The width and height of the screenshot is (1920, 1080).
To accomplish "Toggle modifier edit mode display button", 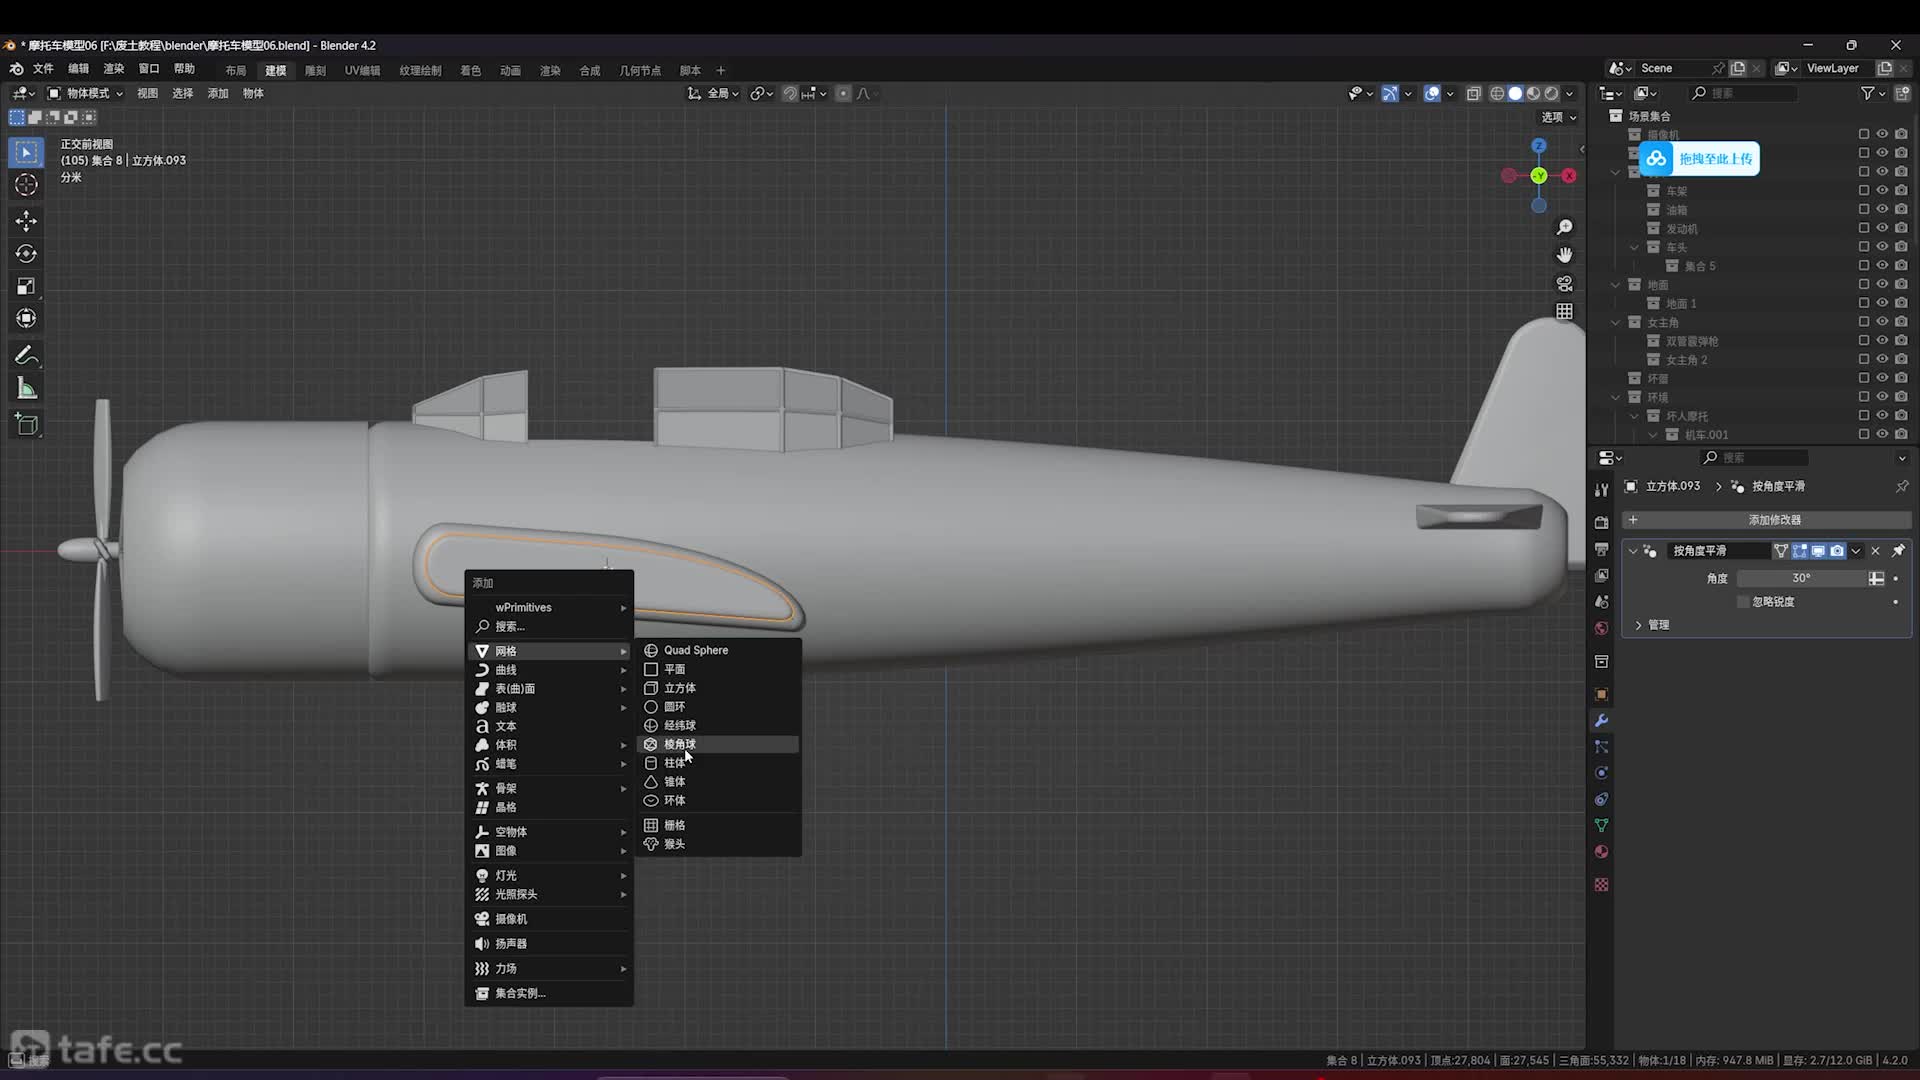I will [x=1800, y=551].
